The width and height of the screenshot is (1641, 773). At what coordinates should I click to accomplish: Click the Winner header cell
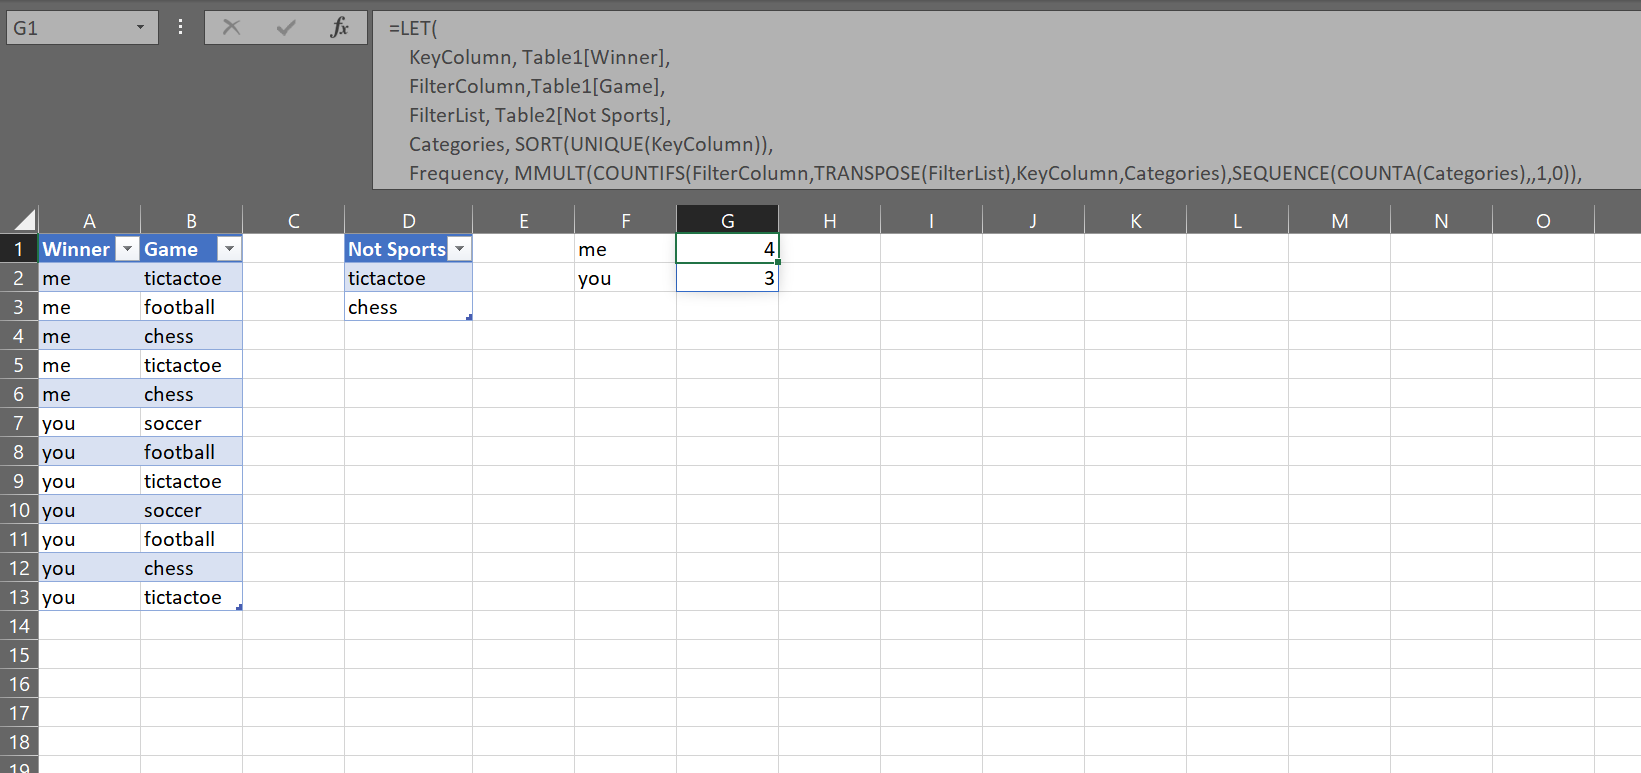coord(77,249)
